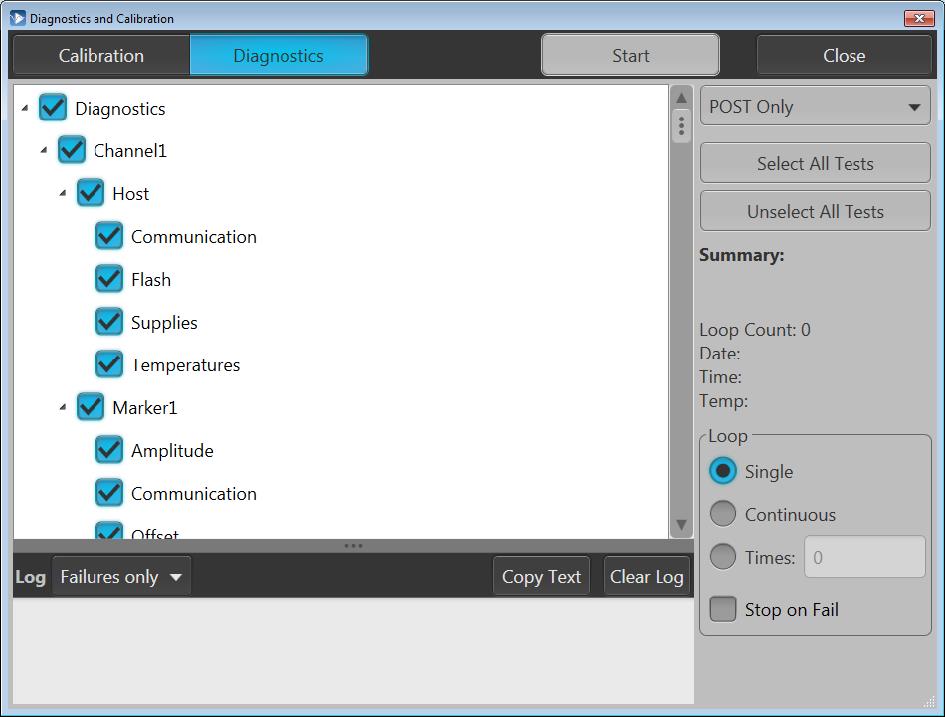Collapse the Channel1 tree node

44,151
